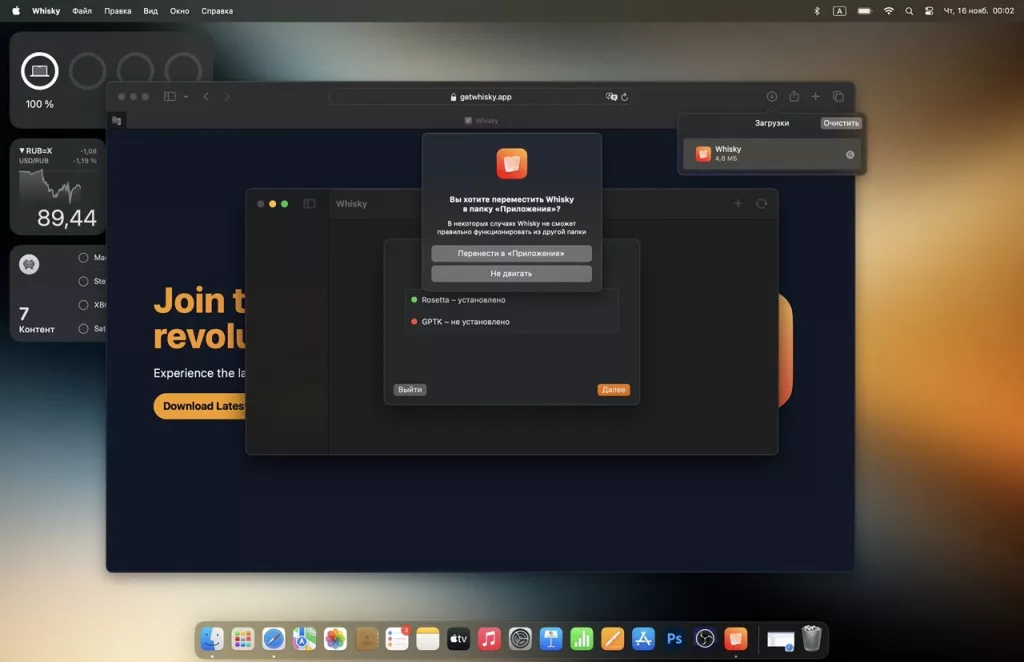
Task: Check the reminder circle beside 'Ste'
Action: 83,281
